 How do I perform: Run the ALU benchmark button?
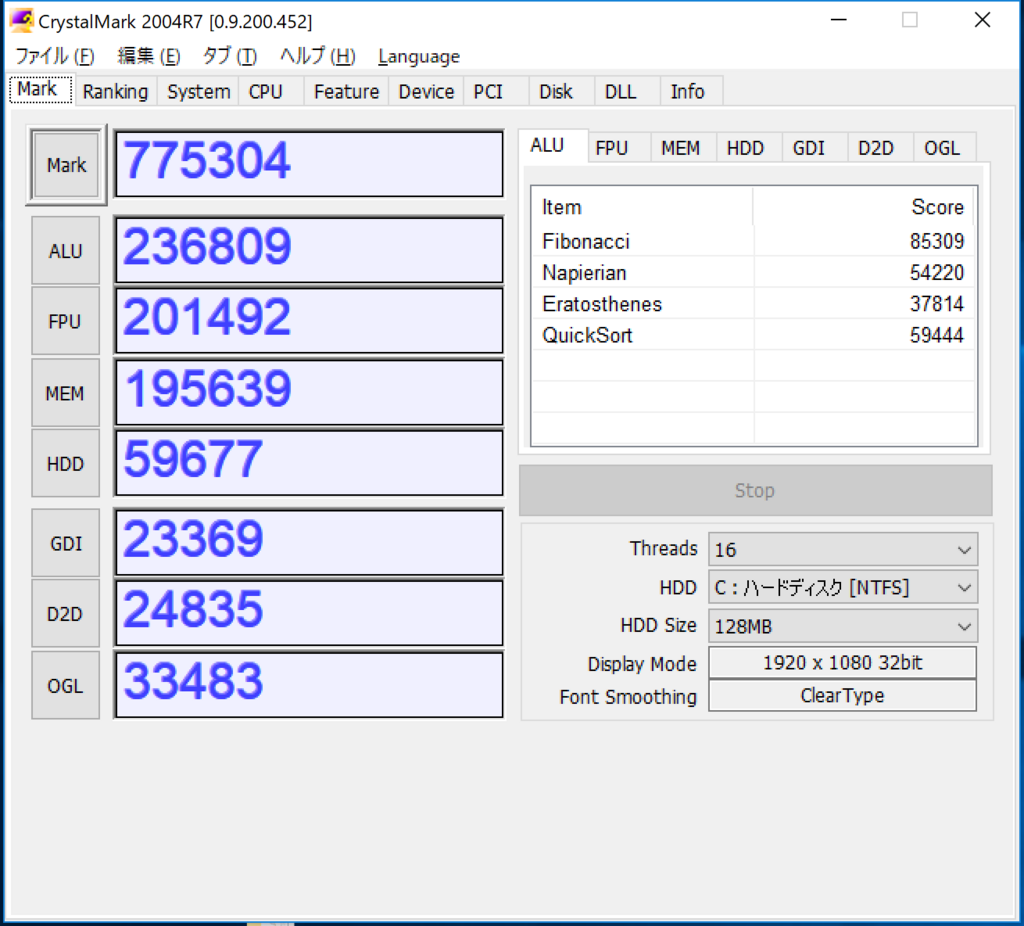coord(65,251)
